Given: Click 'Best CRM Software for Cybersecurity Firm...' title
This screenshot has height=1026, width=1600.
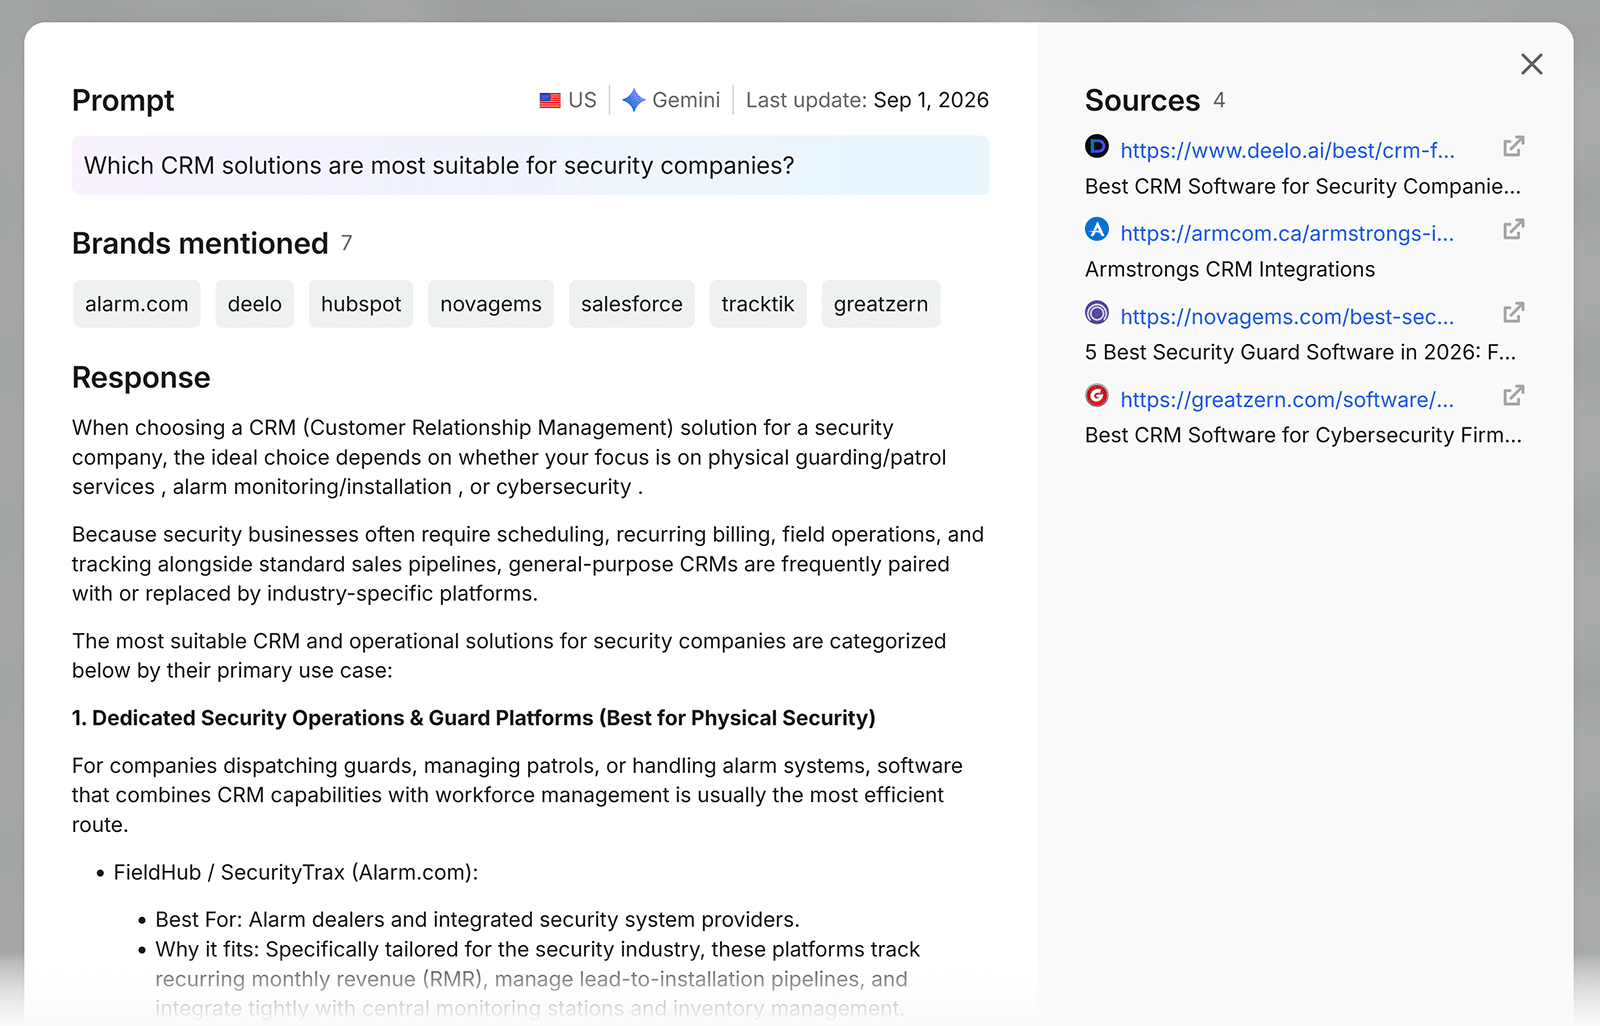Looking at the screenshot, I should 1303,435.
